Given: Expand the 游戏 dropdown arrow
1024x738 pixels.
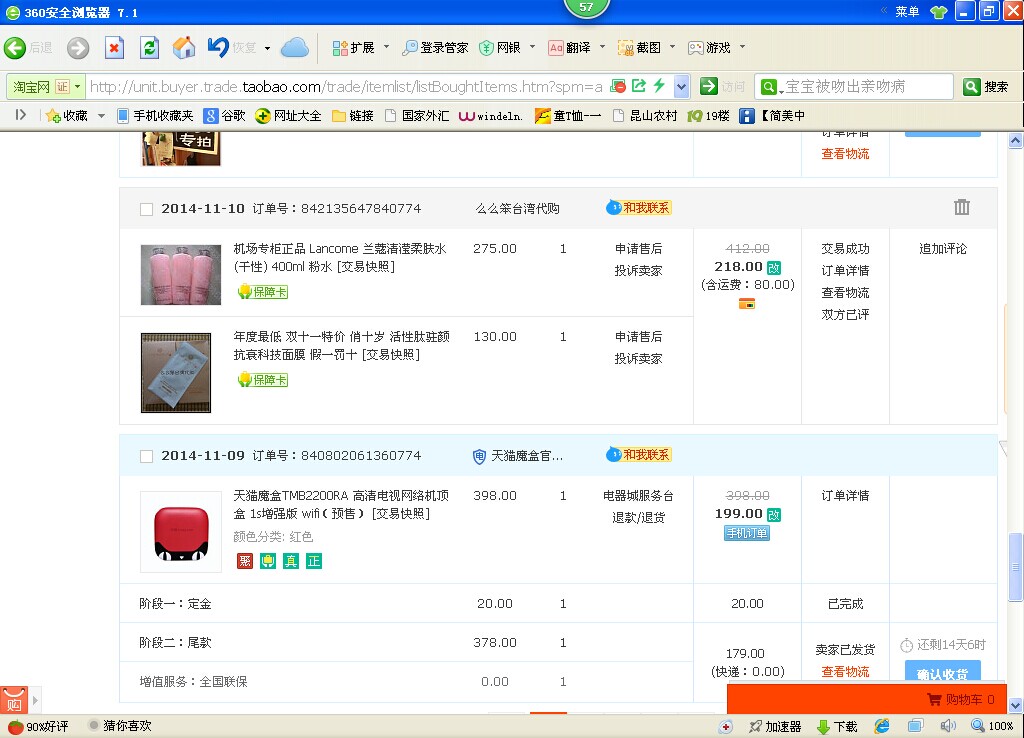Looking at the screenshot, I should coord(742,47).
